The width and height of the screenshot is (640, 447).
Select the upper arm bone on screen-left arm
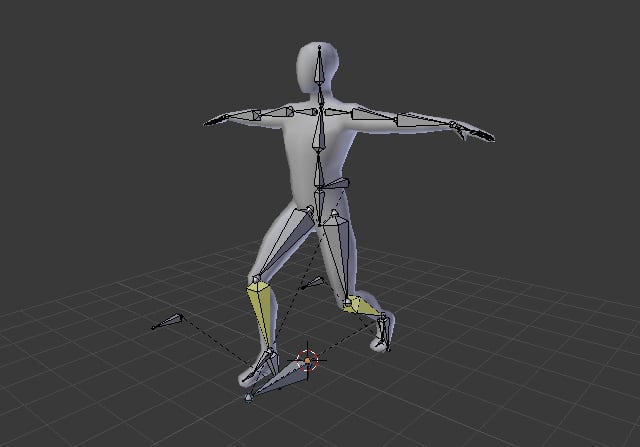[277, 114]
